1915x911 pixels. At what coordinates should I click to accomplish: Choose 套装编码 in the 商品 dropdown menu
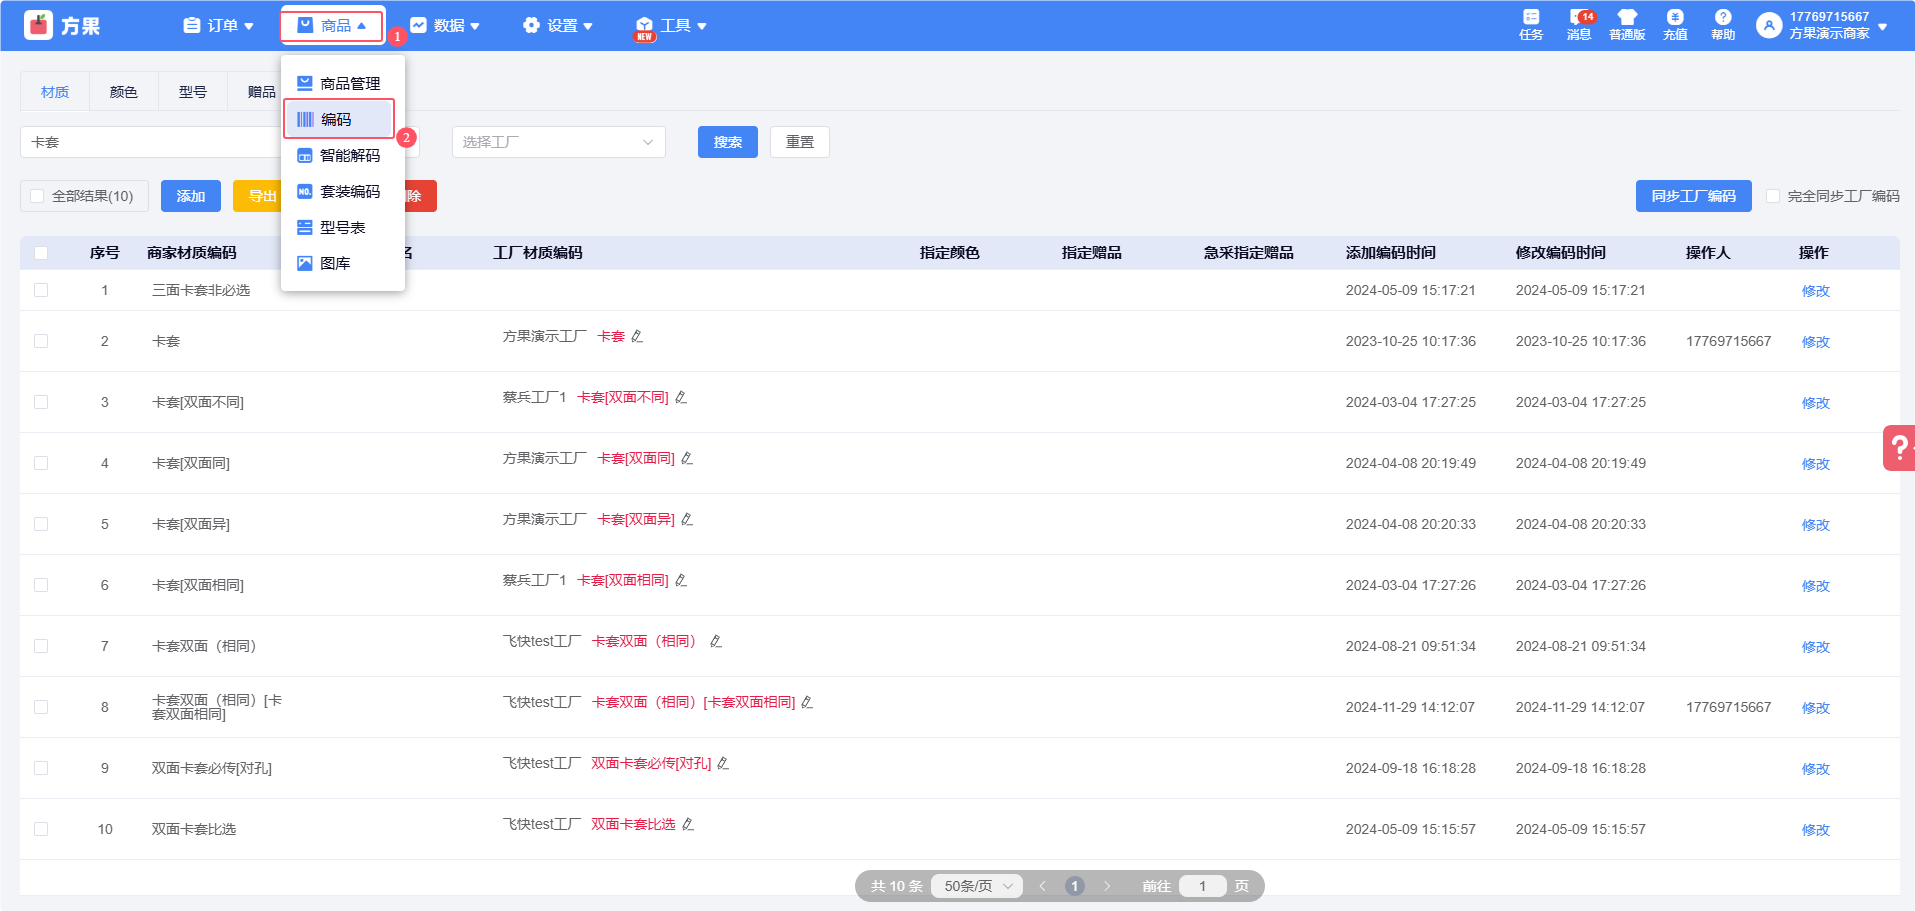point(349,192)
